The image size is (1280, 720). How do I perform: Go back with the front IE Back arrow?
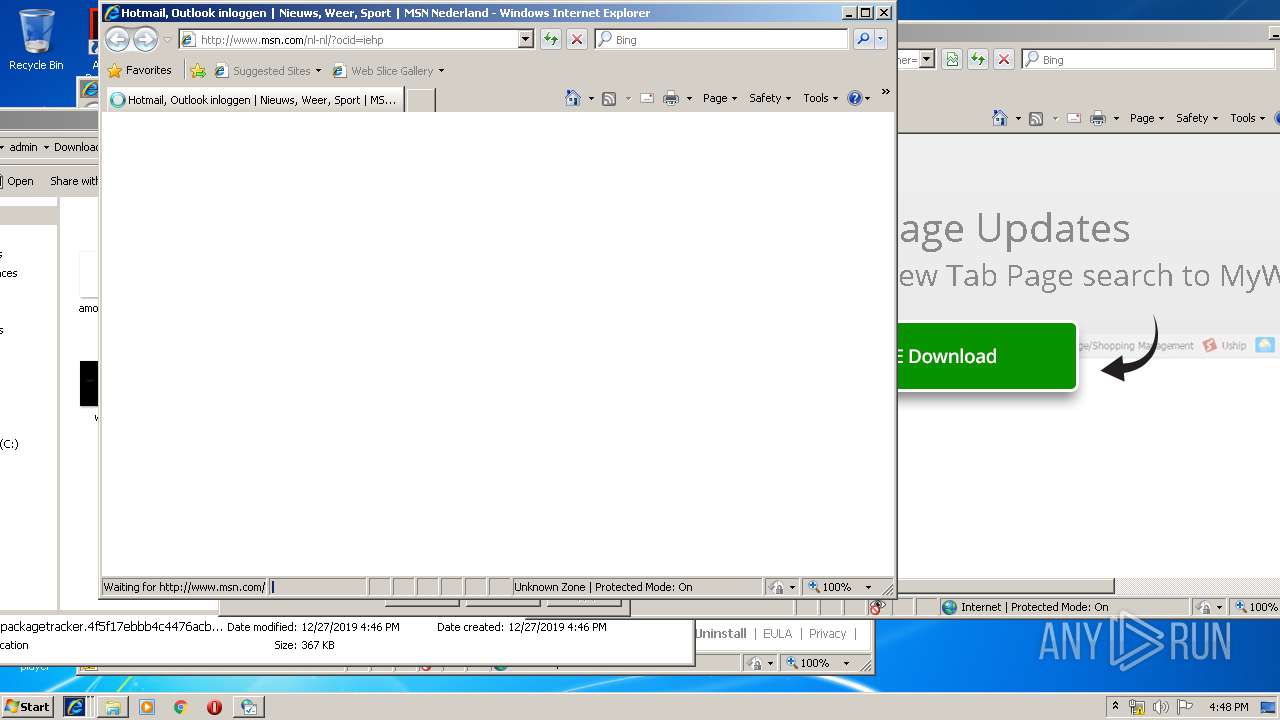pyautogui.click(x=118, y=39)
